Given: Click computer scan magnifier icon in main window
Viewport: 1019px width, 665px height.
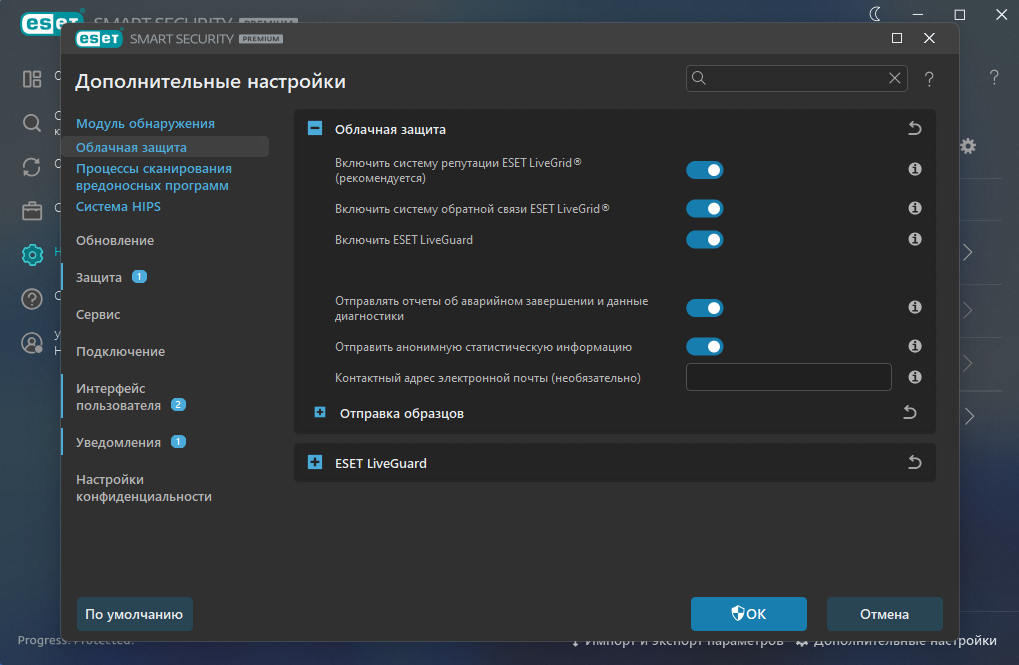Looking at the screenshot, I should click(32, 123).
